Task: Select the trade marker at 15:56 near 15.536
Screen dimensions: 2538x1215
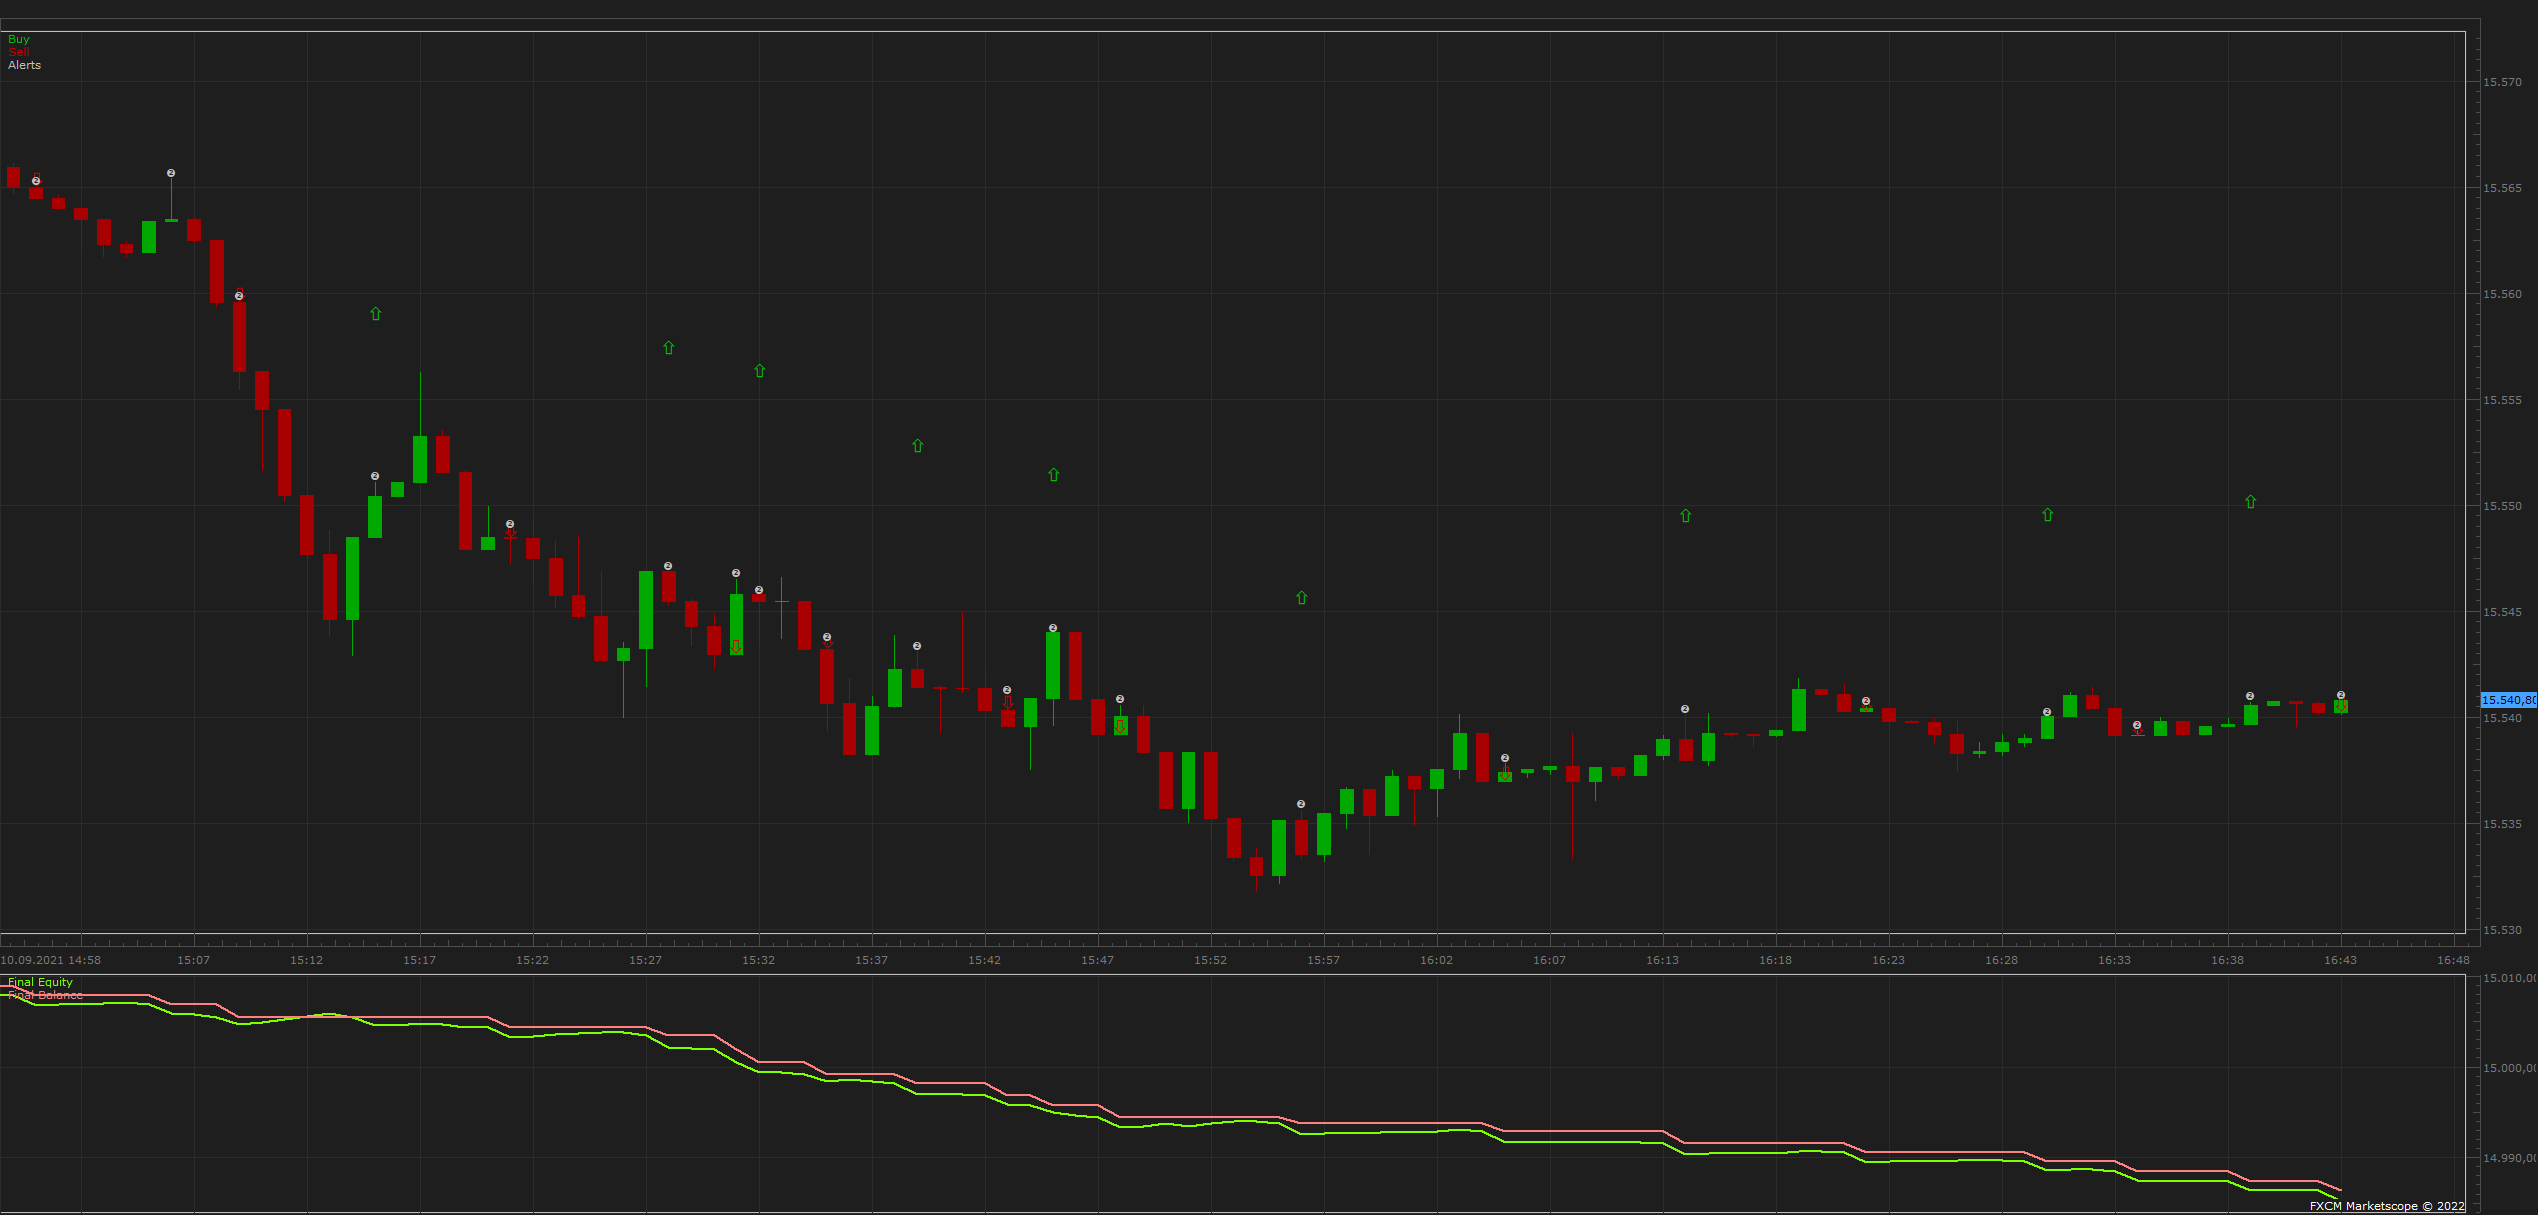Action: point(1301,804)
